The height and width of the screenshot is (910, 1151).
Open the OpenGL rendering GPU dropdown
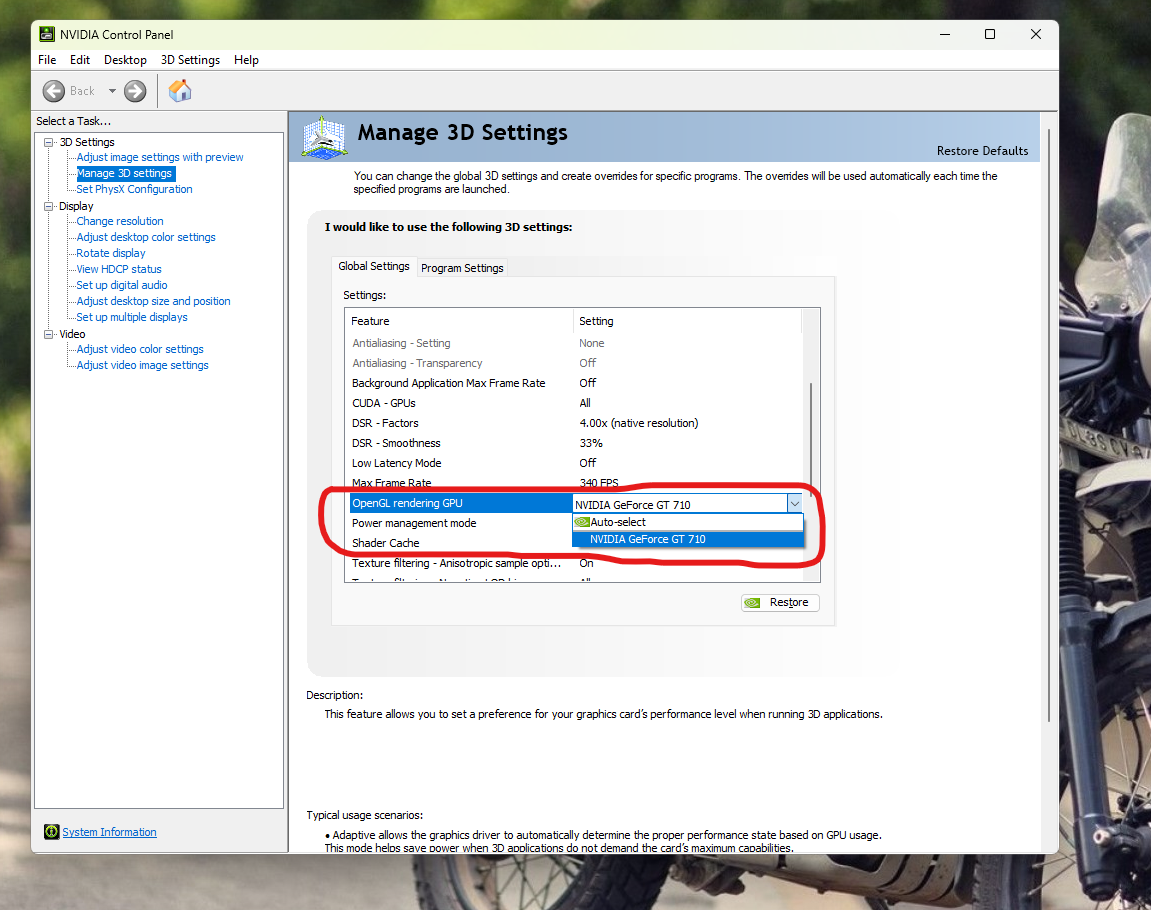coord(794,503)
